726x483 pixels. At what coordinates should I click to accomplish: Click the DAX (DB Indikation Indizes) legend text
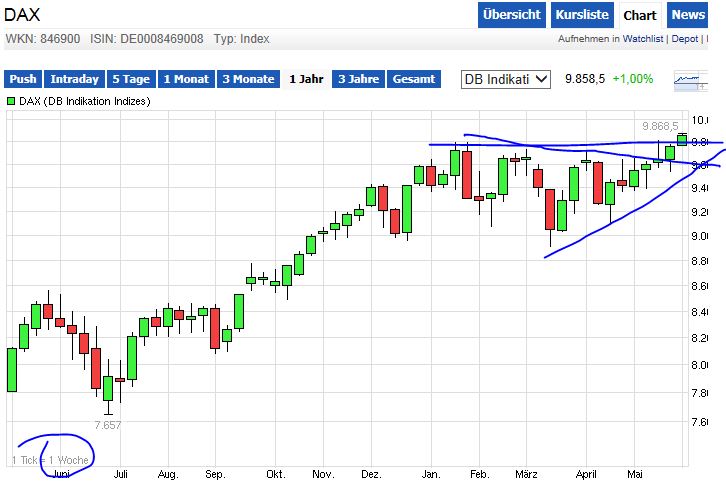pos(85,101)
